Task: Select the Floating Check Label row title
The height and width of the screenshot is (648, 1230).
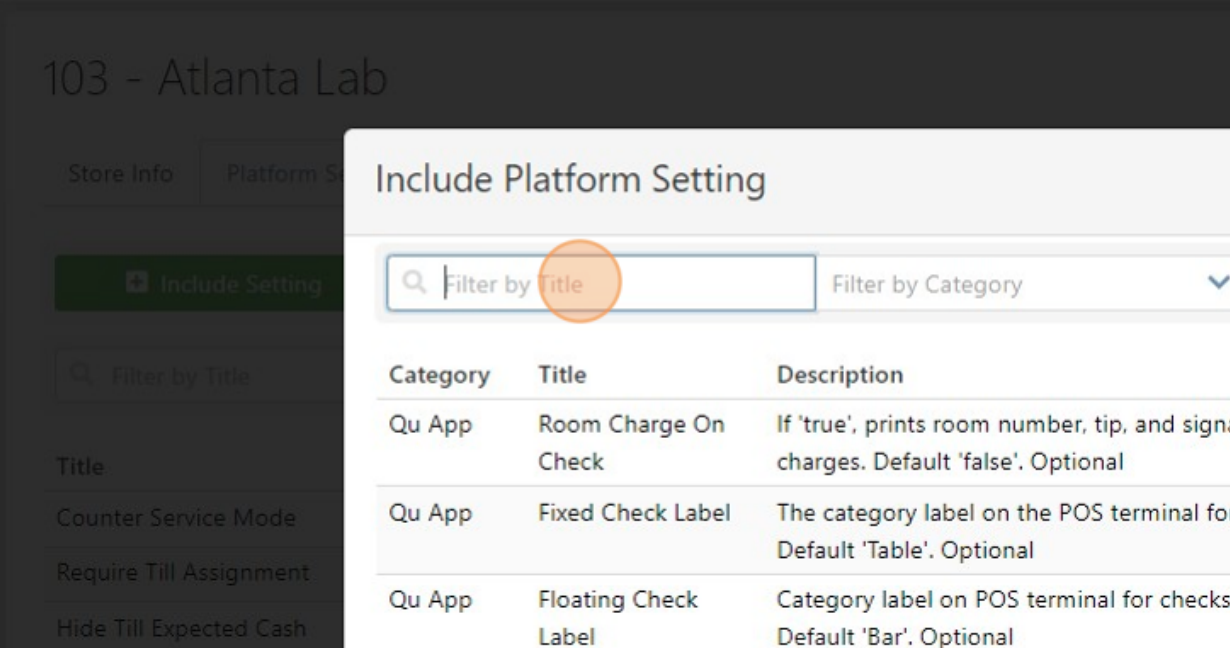Action: tap(618, 618)
